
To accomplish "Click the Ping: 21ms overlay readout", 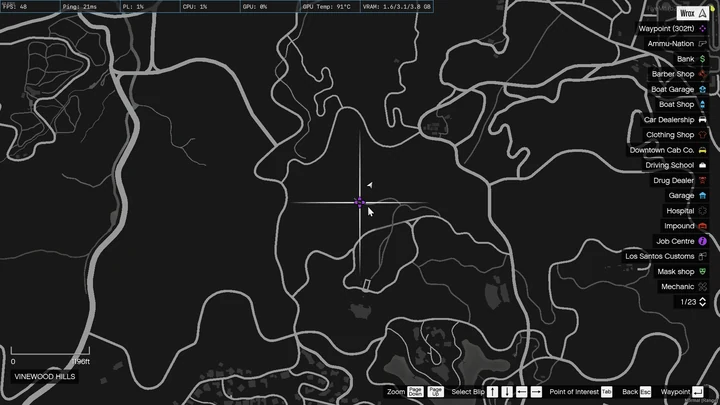I will pyautogui.click(x=79, y=7).
